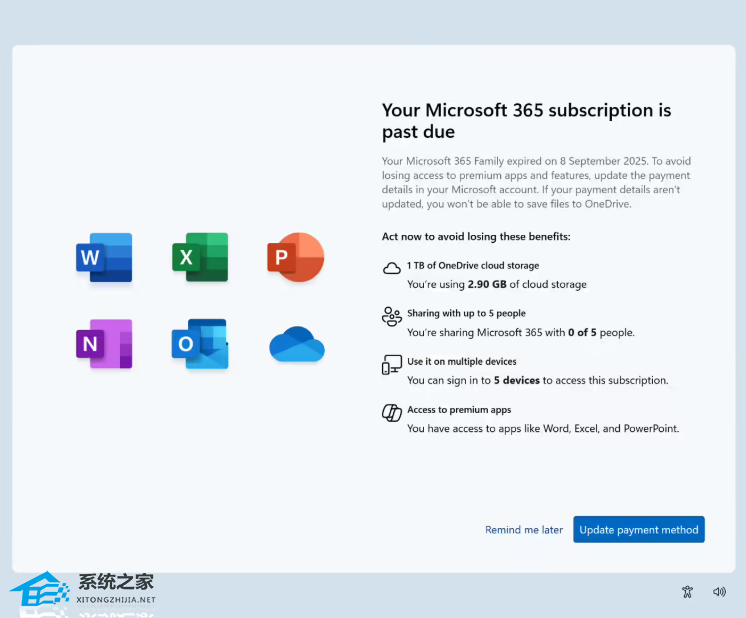Click the blue OneDrive cloud logo
Viewport: 746px width, 618px height.
click(x=297, y=344)
